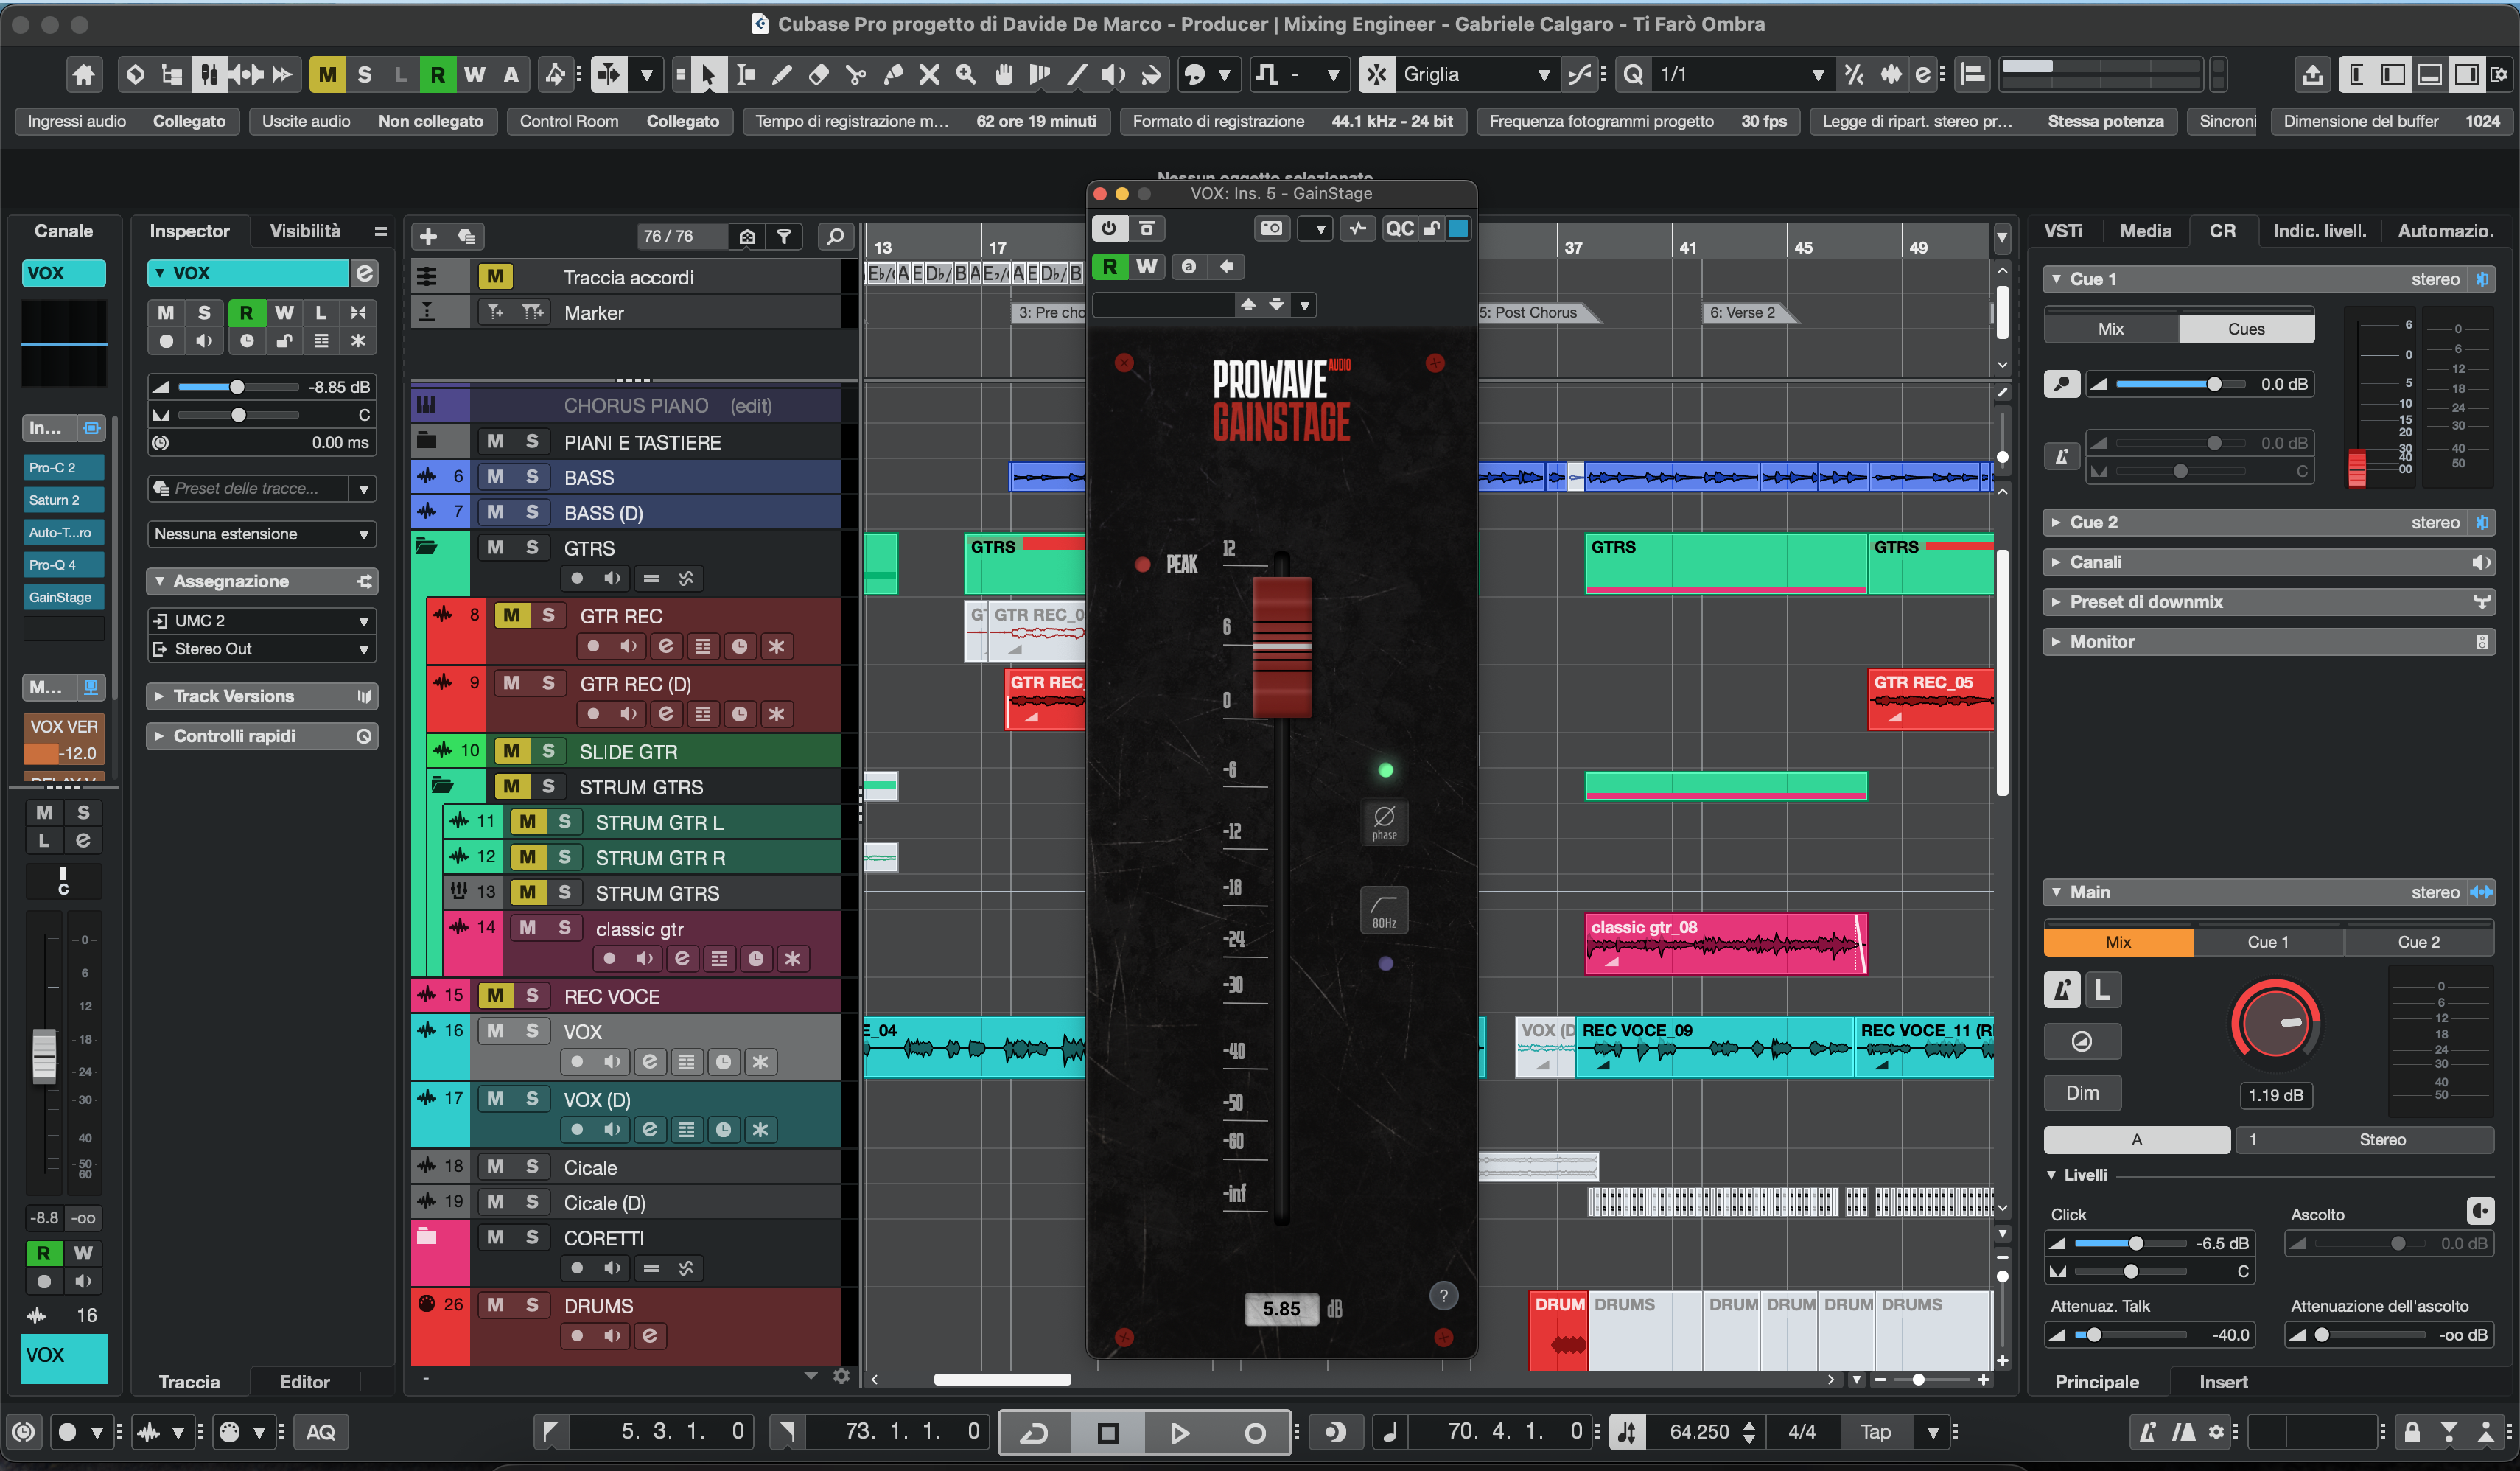Switch to the VSTi tab
Viewport: 2520px width, 1471px height.
[2063, 231]
